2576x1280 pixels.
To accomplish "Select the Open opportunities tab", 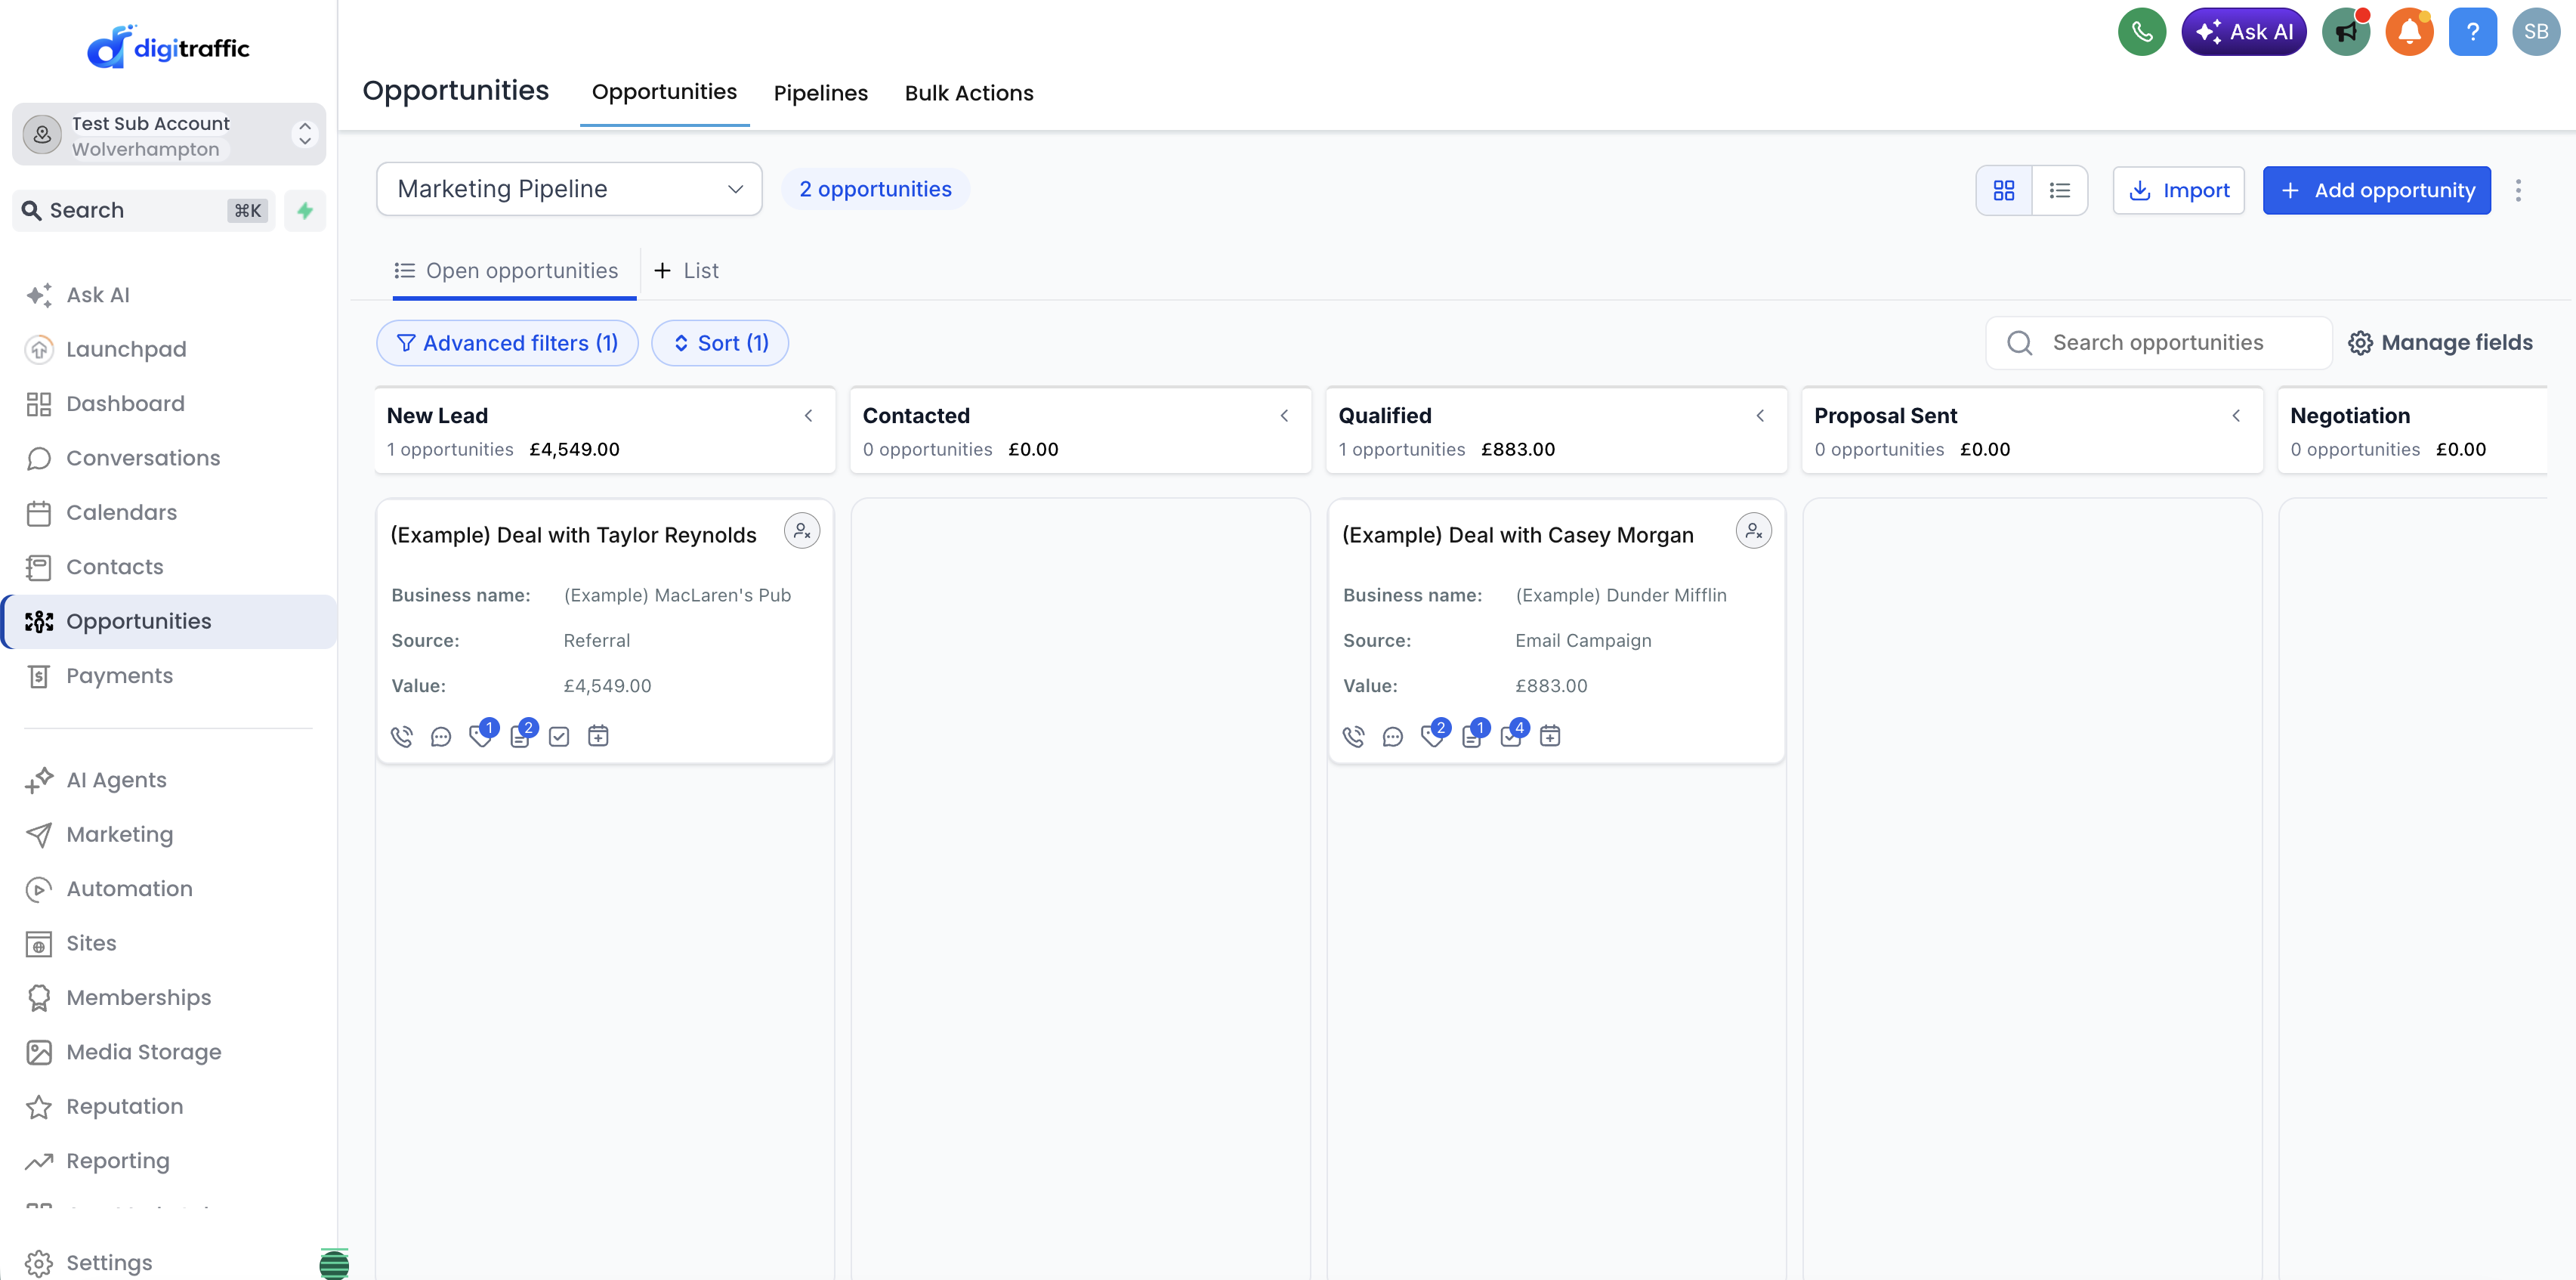I will click(514, 271).
